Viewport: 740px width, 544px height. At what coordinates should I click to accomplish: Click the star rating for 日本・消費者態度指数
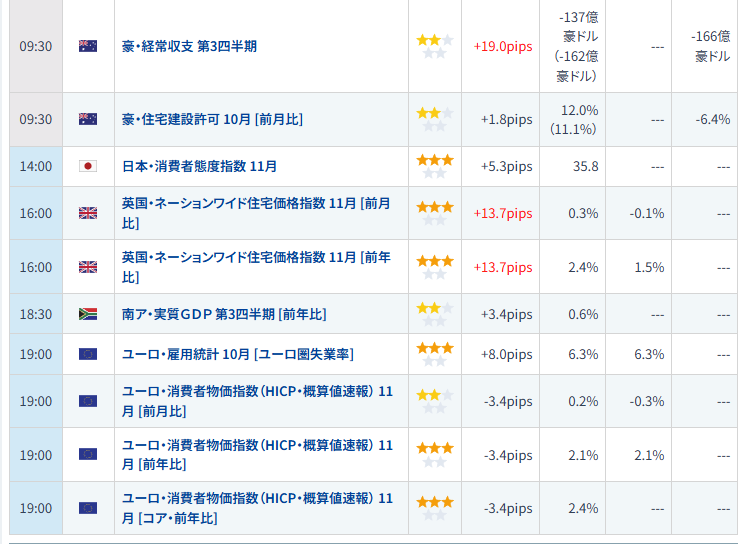coord(435,166)
